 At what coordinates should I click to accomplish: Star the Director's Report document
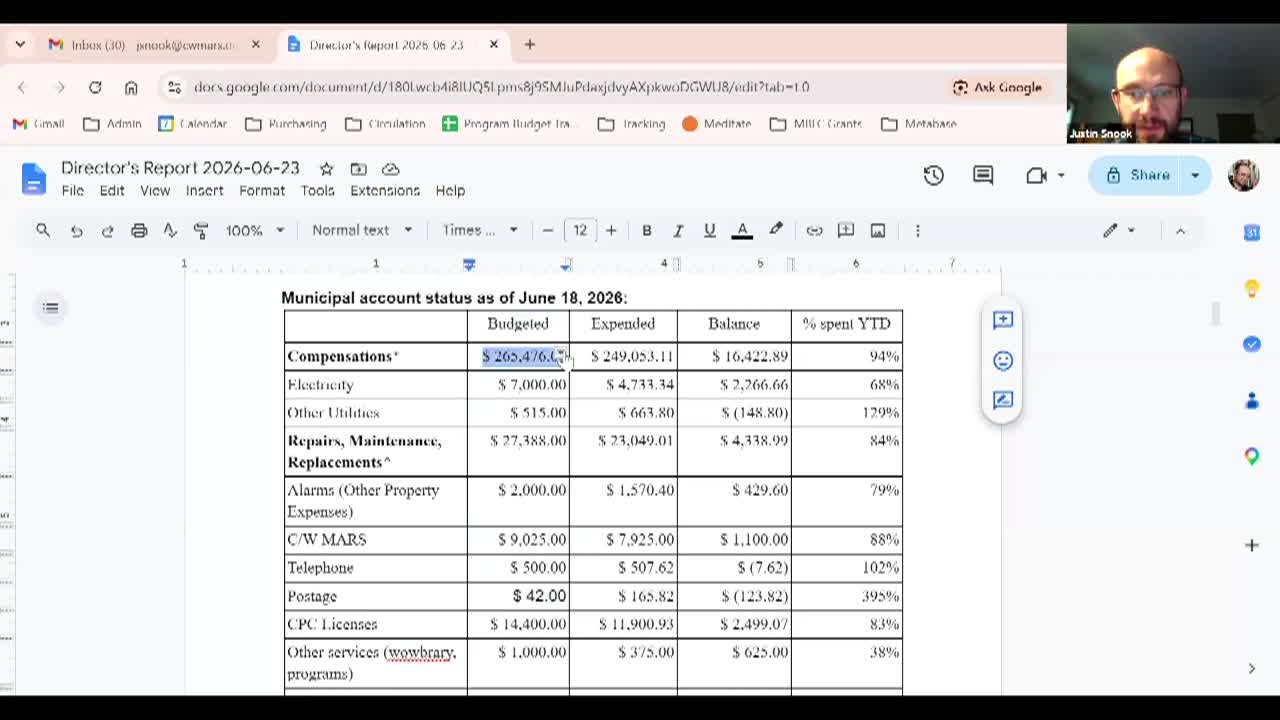(x=326, y=169)
